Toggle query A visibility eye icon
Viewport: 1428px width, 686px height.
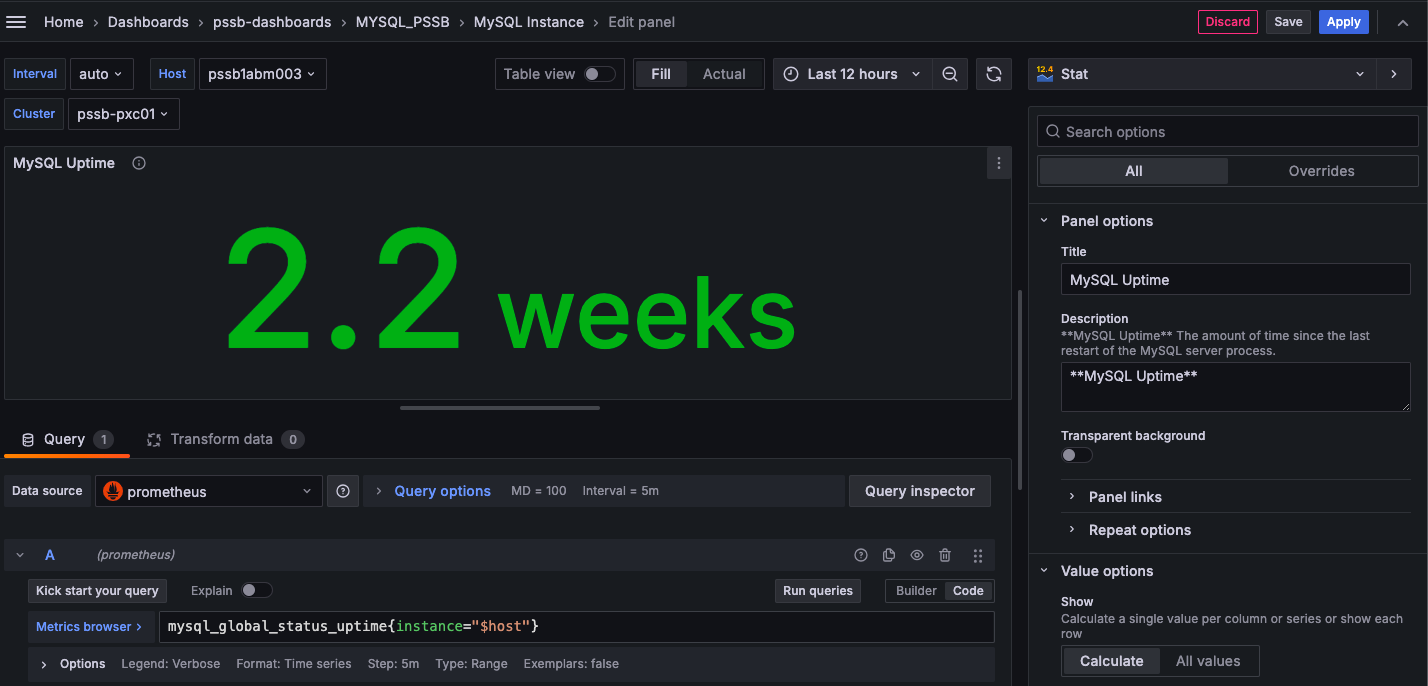pyautogui.click(x=917, y=555)
